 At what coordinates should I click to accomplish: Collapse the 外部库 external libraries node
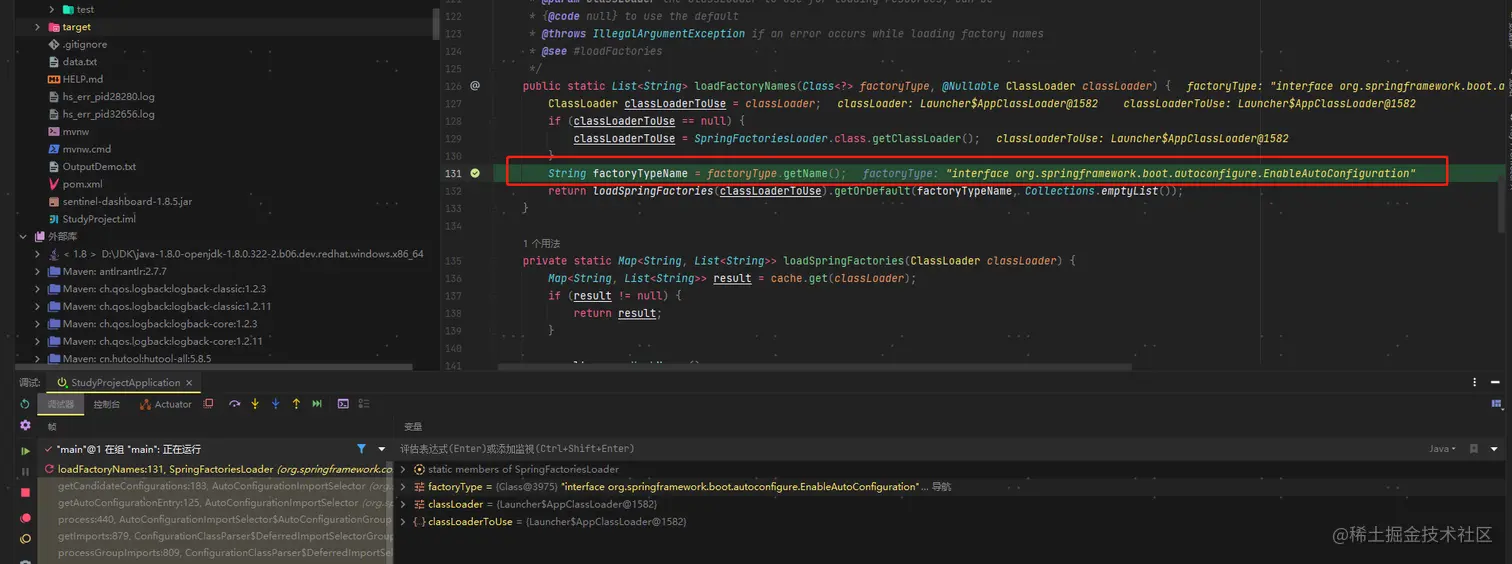click(24, 237)
